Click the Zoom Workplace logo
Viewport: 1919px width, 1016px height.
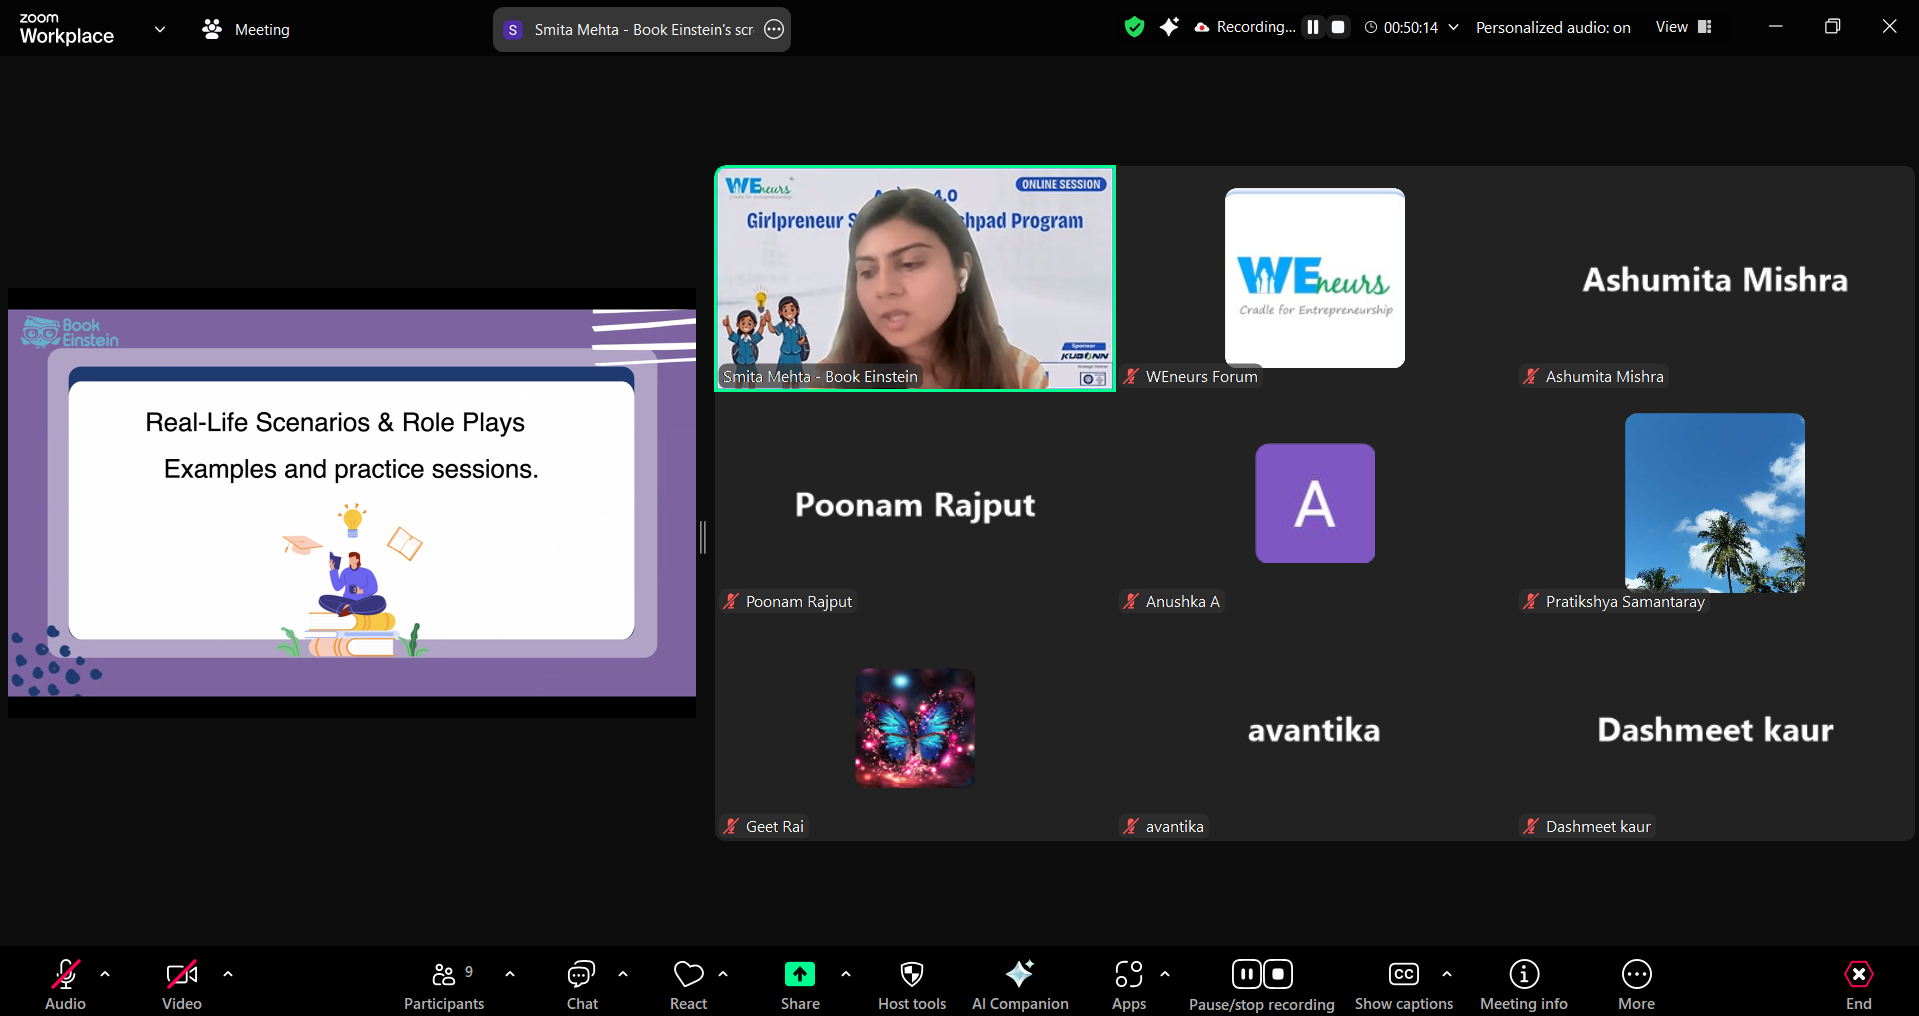[x=66, y=29]
